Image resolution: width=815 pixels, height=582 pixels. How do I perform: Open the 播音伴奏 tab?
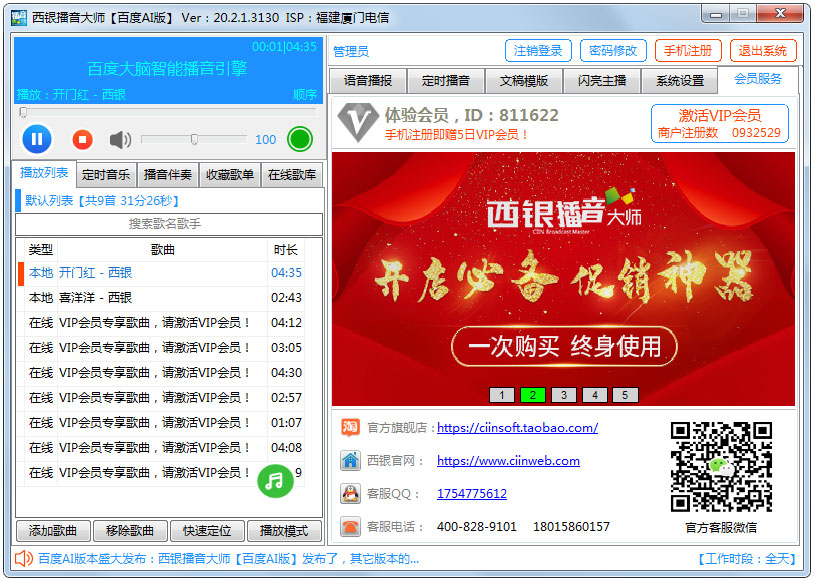coord(167,175)
